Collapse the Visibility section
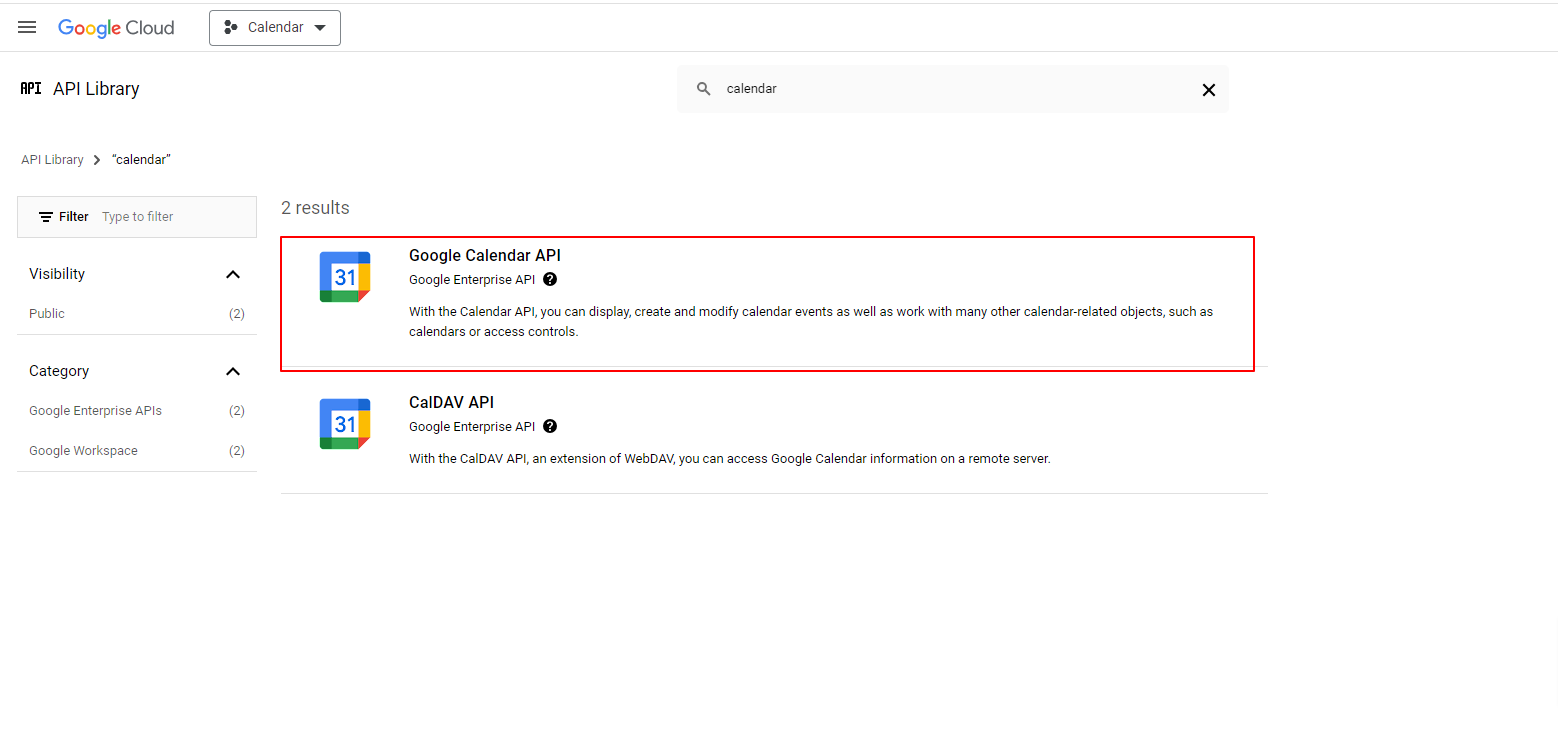The height and width of the screenshot is (733, 1558). [233, 274]
